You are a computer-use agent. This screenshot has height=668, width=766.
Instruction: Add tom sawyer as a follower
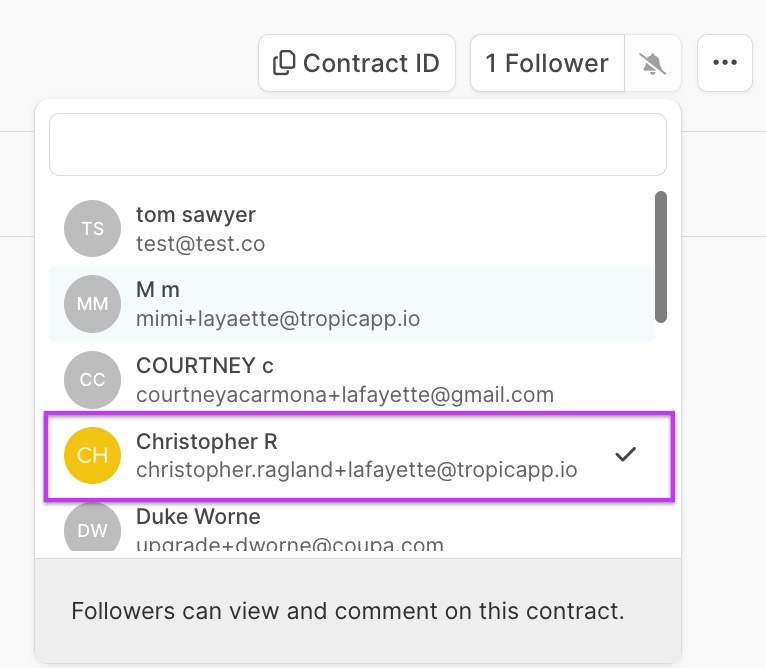[300, 228]
